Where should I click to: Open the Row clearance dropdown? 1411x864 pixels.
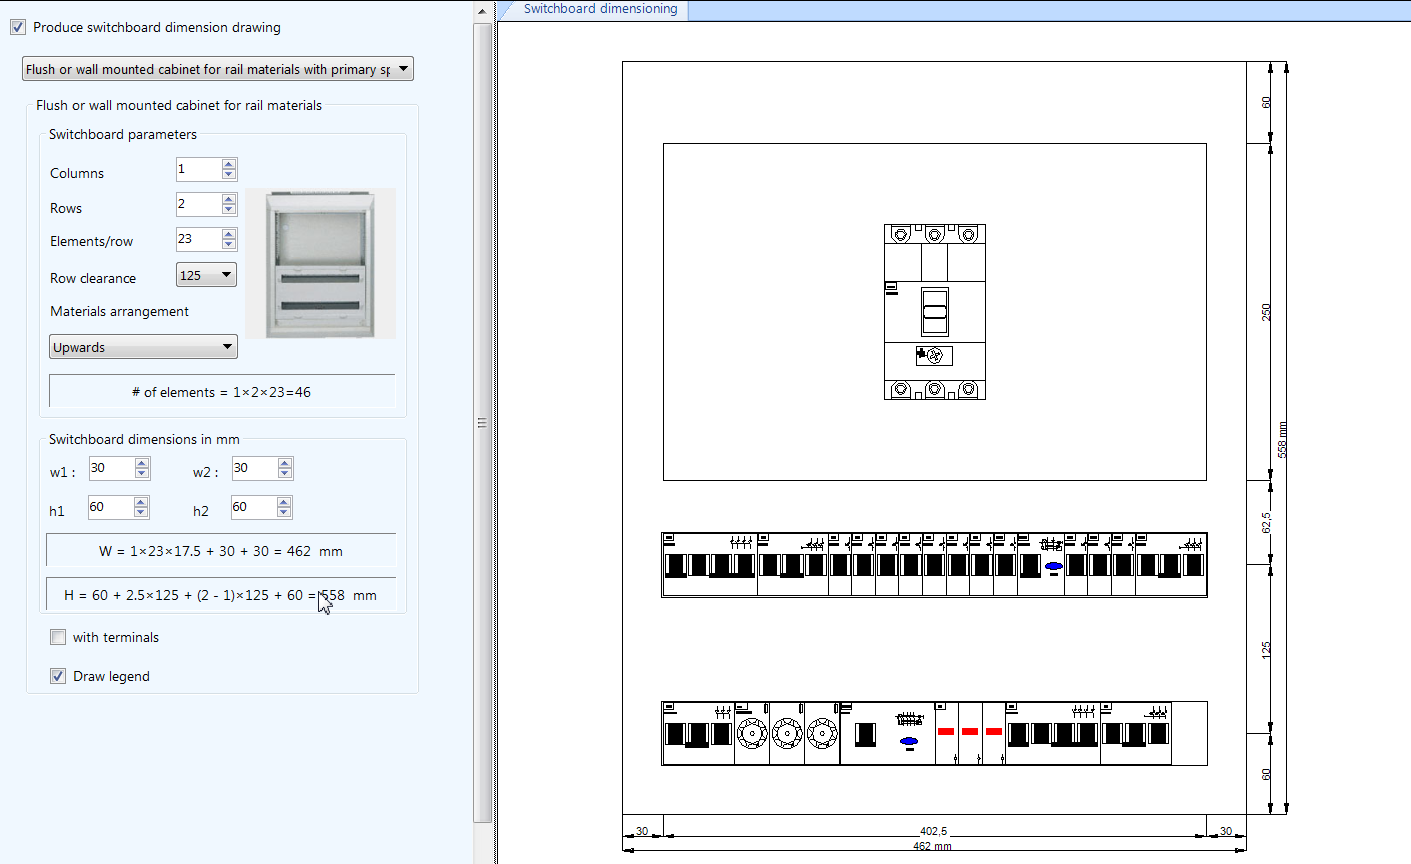coord(228,274)
